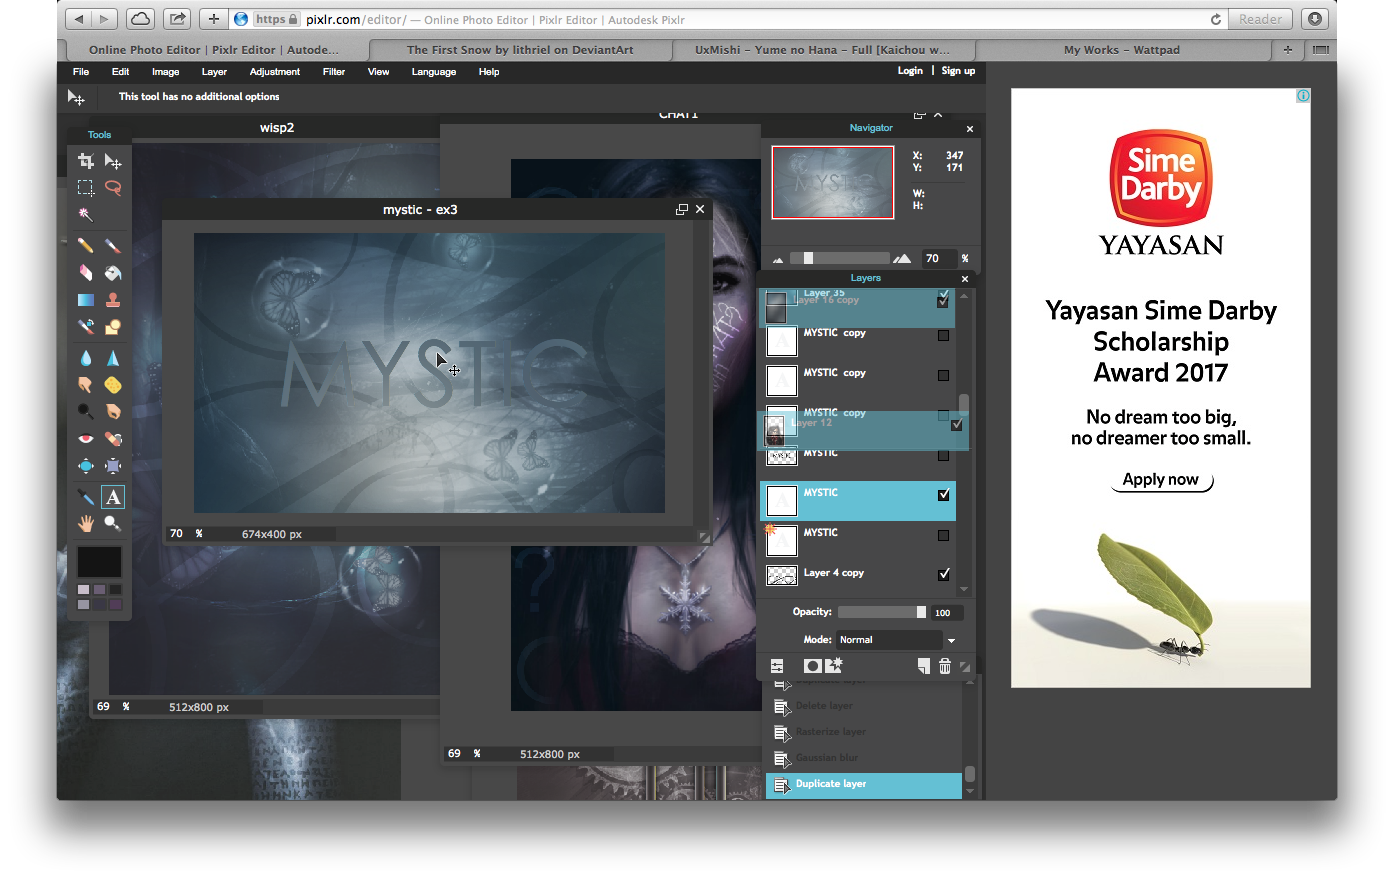1394x879 pixels.
Task: Add a layer mask
Action: coord(812,666)
